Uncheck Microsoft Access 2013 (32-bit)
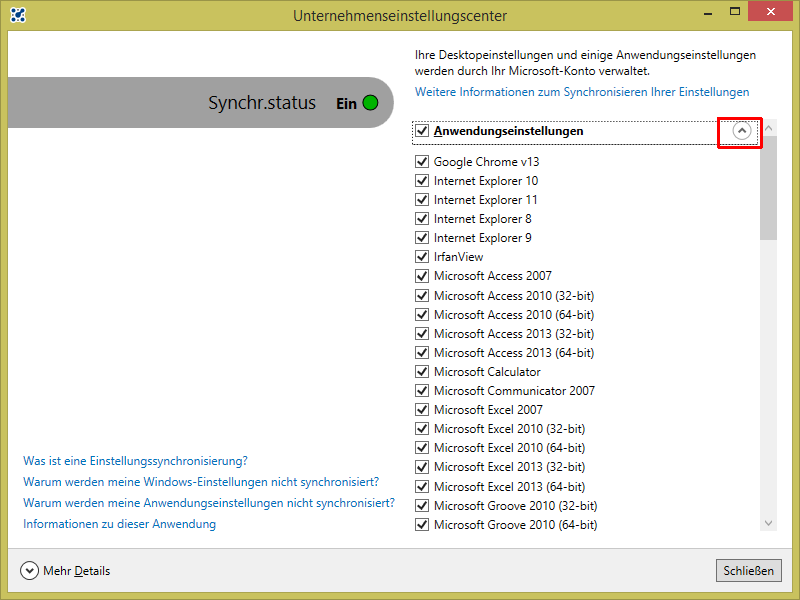Screen dimensions: 800x600 (x=422, y=334)
